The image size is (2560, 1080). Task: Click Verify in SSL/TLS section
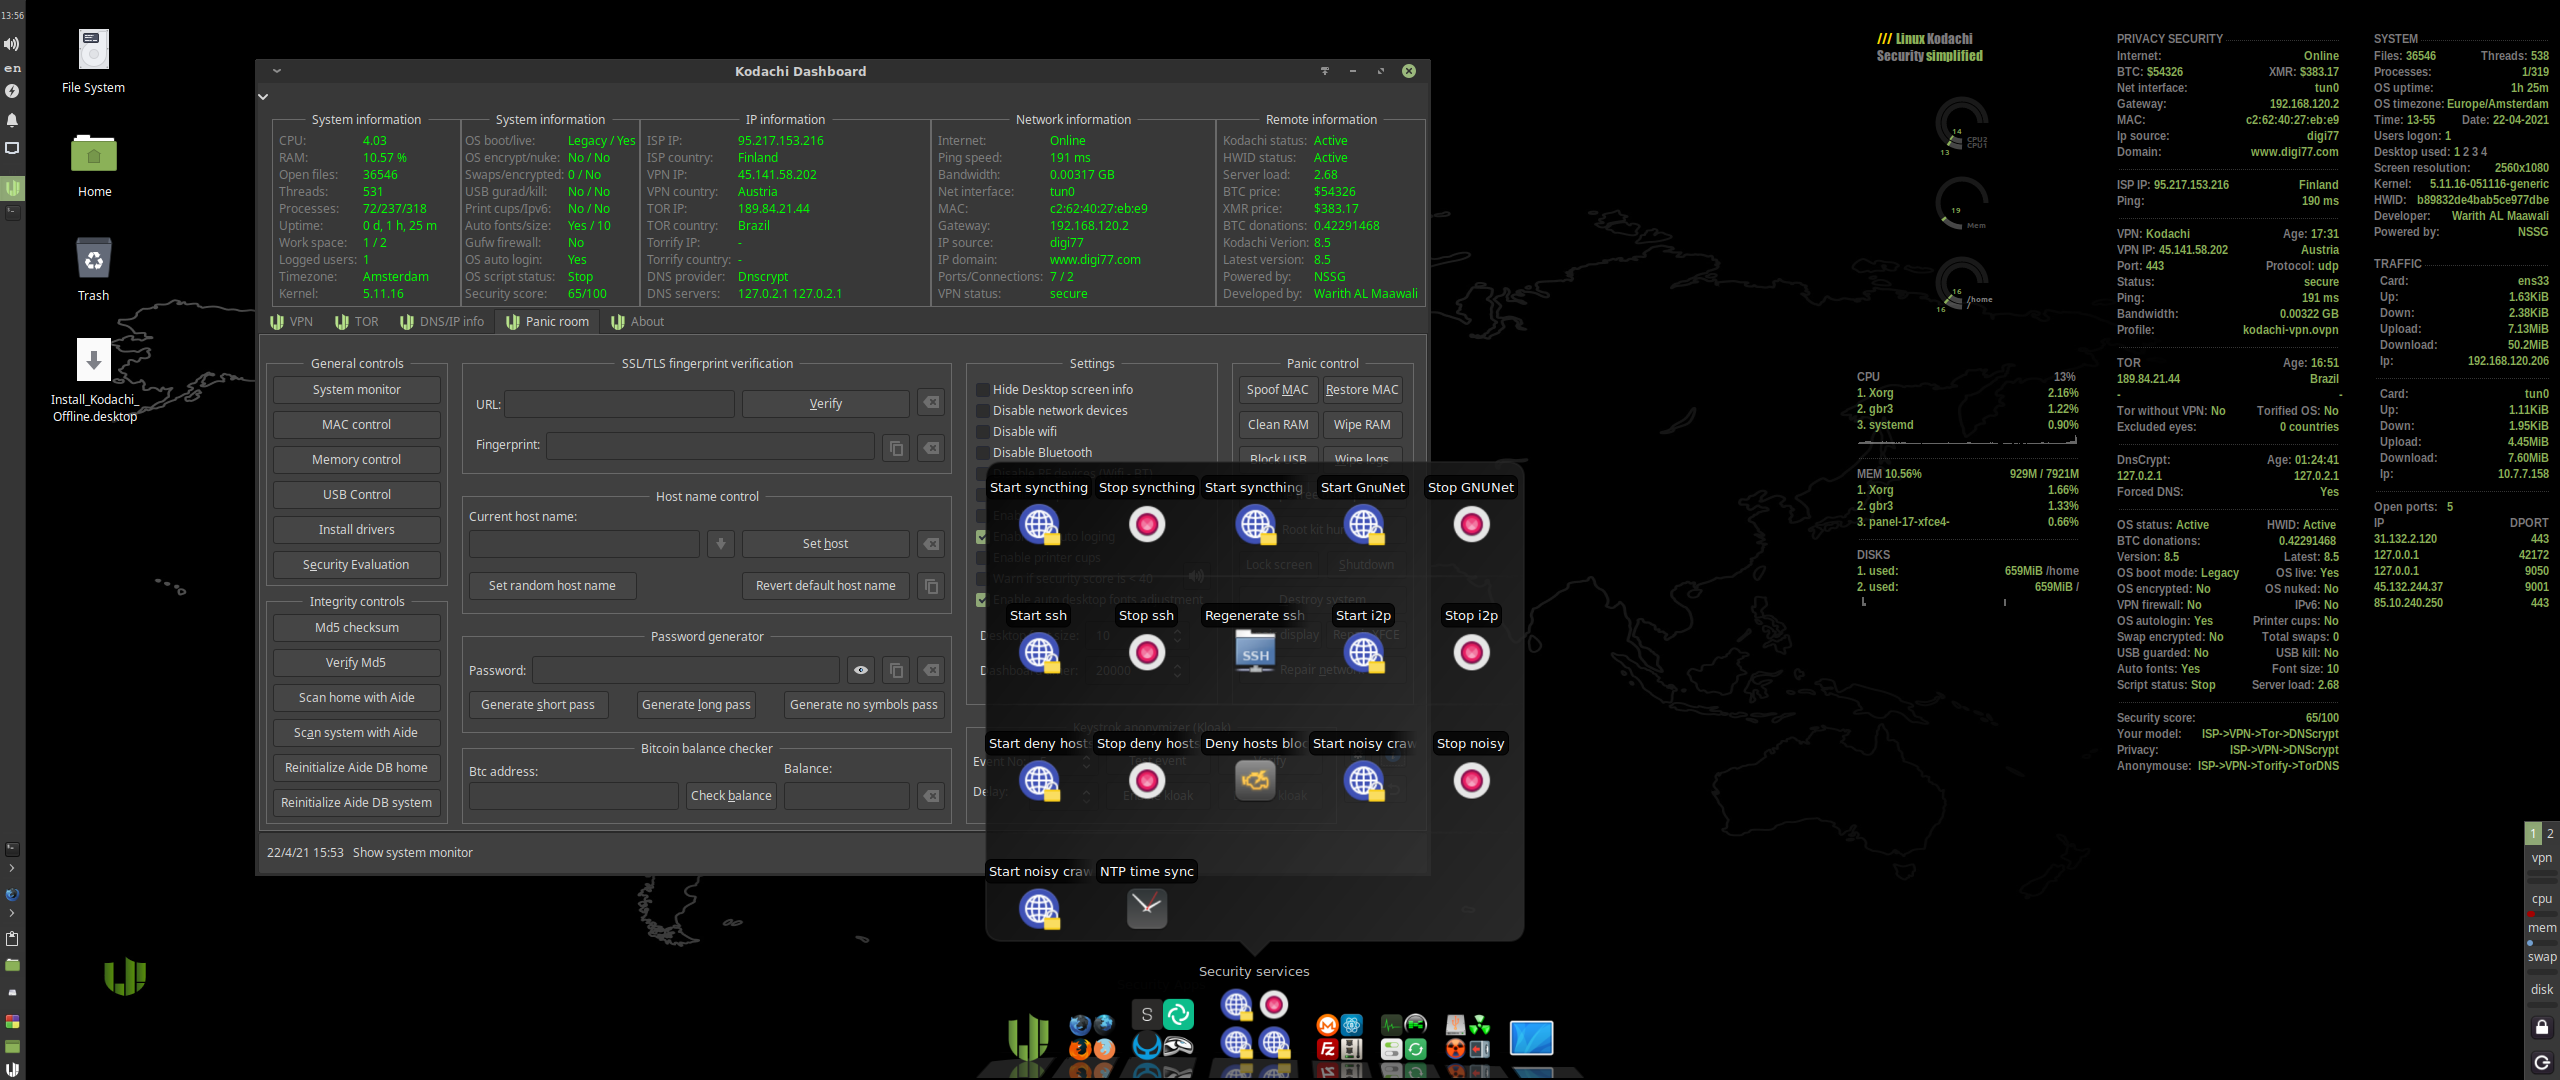point(826,404)
